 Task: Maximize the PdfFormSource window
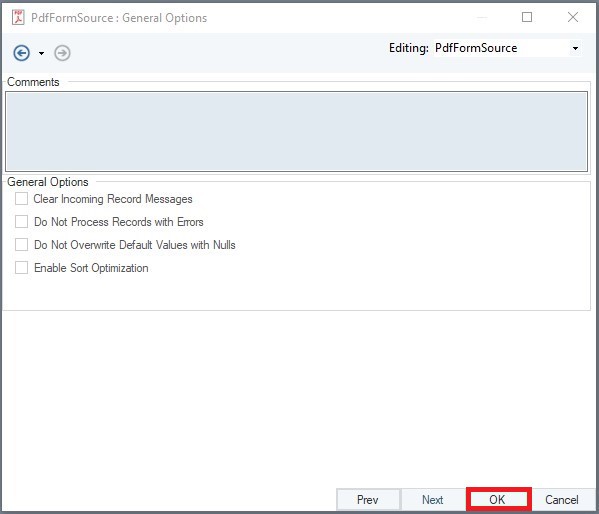pos(527,17)
